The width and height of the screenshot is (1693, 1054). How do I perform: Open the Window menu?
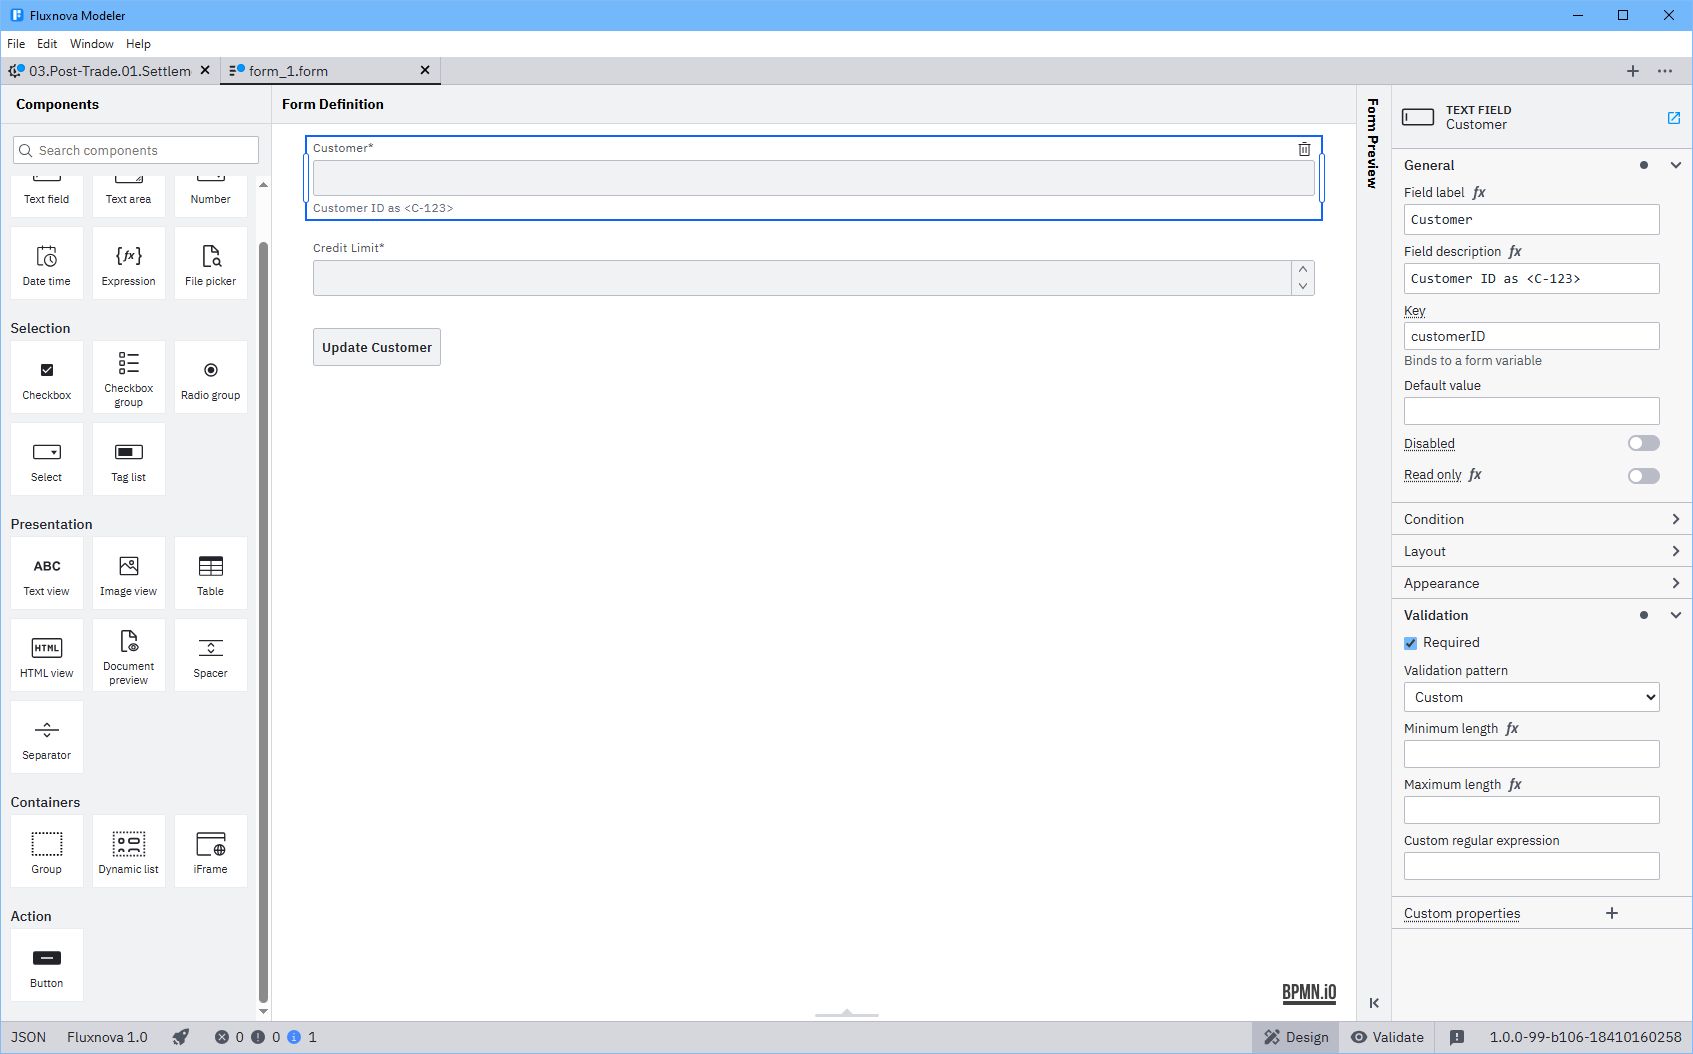click(x=91, y=44)
